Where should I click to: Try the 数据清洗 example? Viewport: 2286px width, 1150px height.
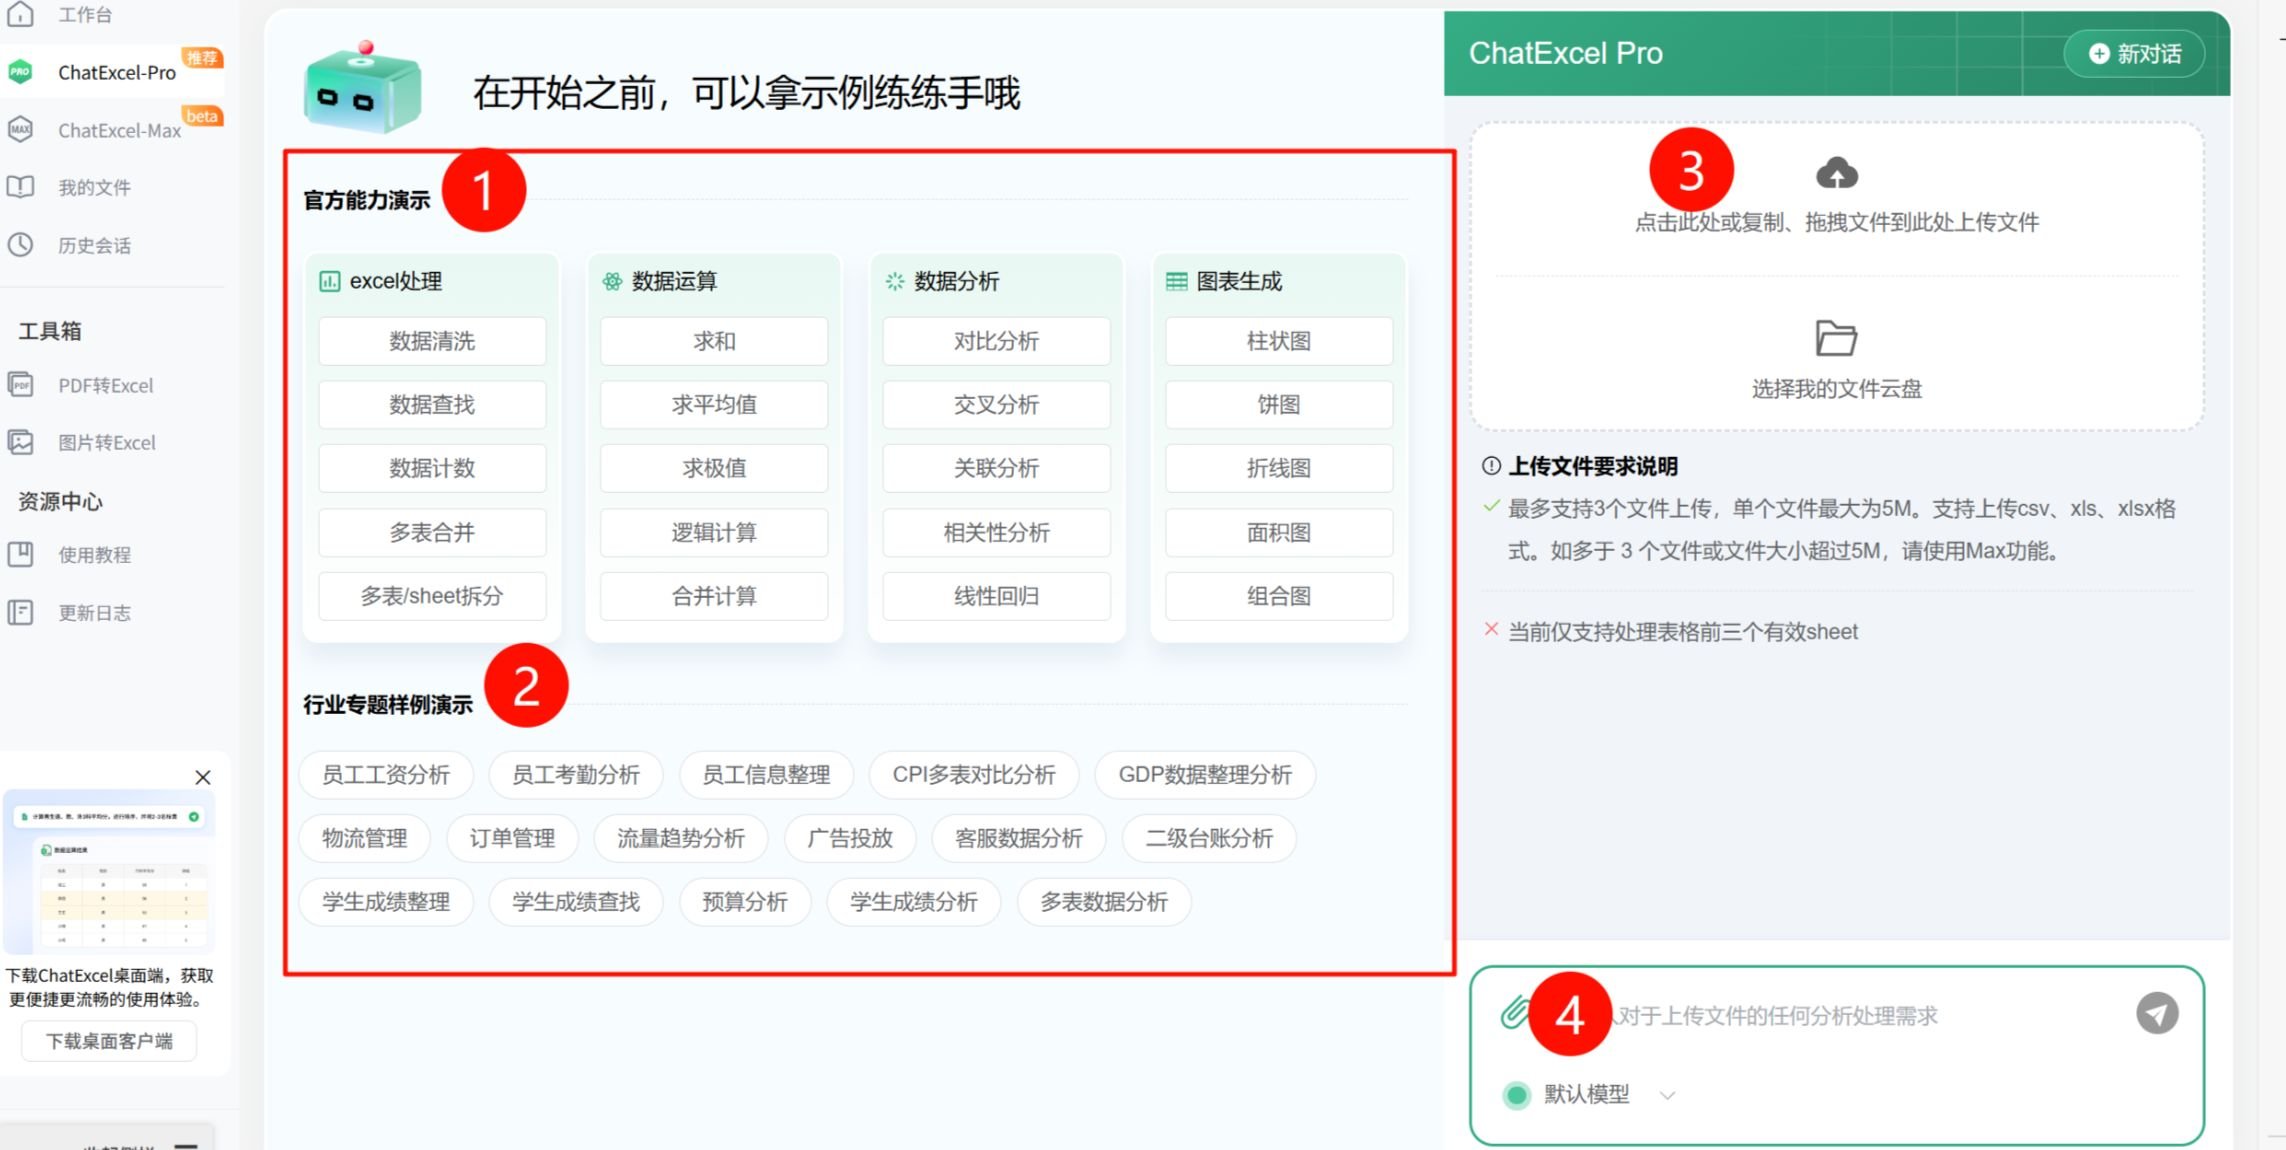432,341
